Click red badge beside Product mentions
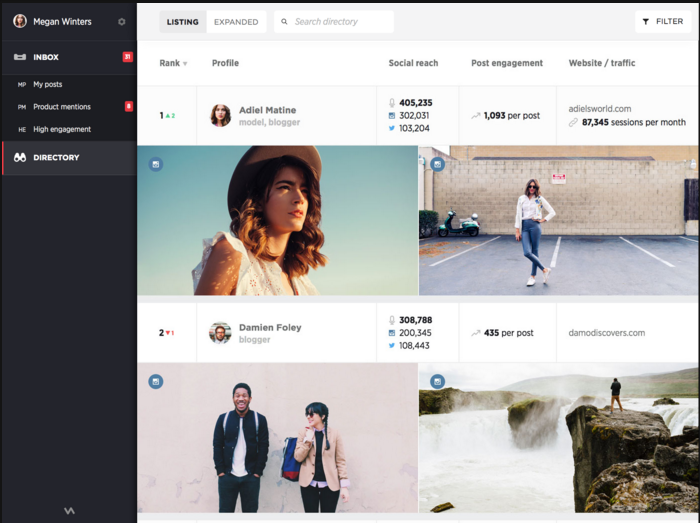 click(129, 106)
